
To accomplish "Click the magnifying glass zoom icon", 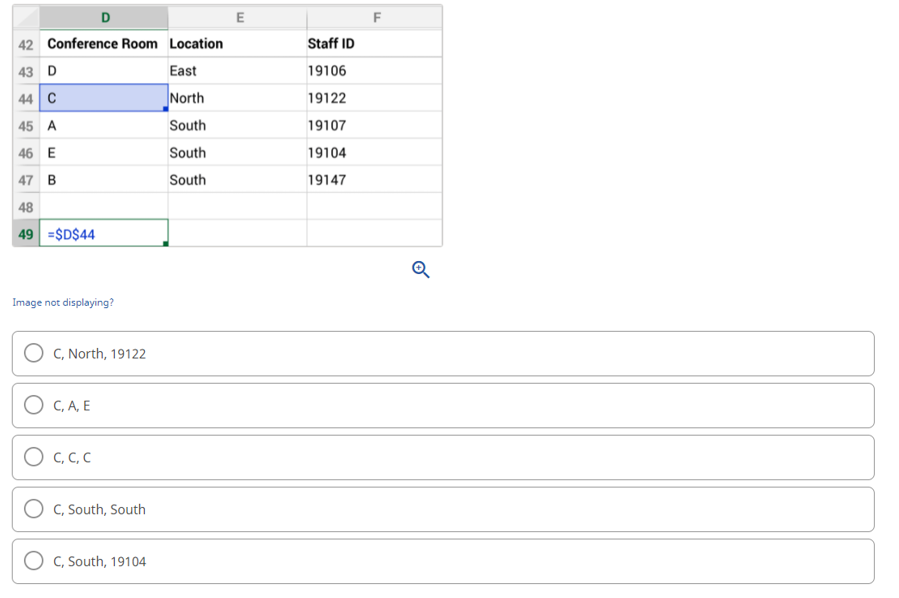I will coord(420,269).
